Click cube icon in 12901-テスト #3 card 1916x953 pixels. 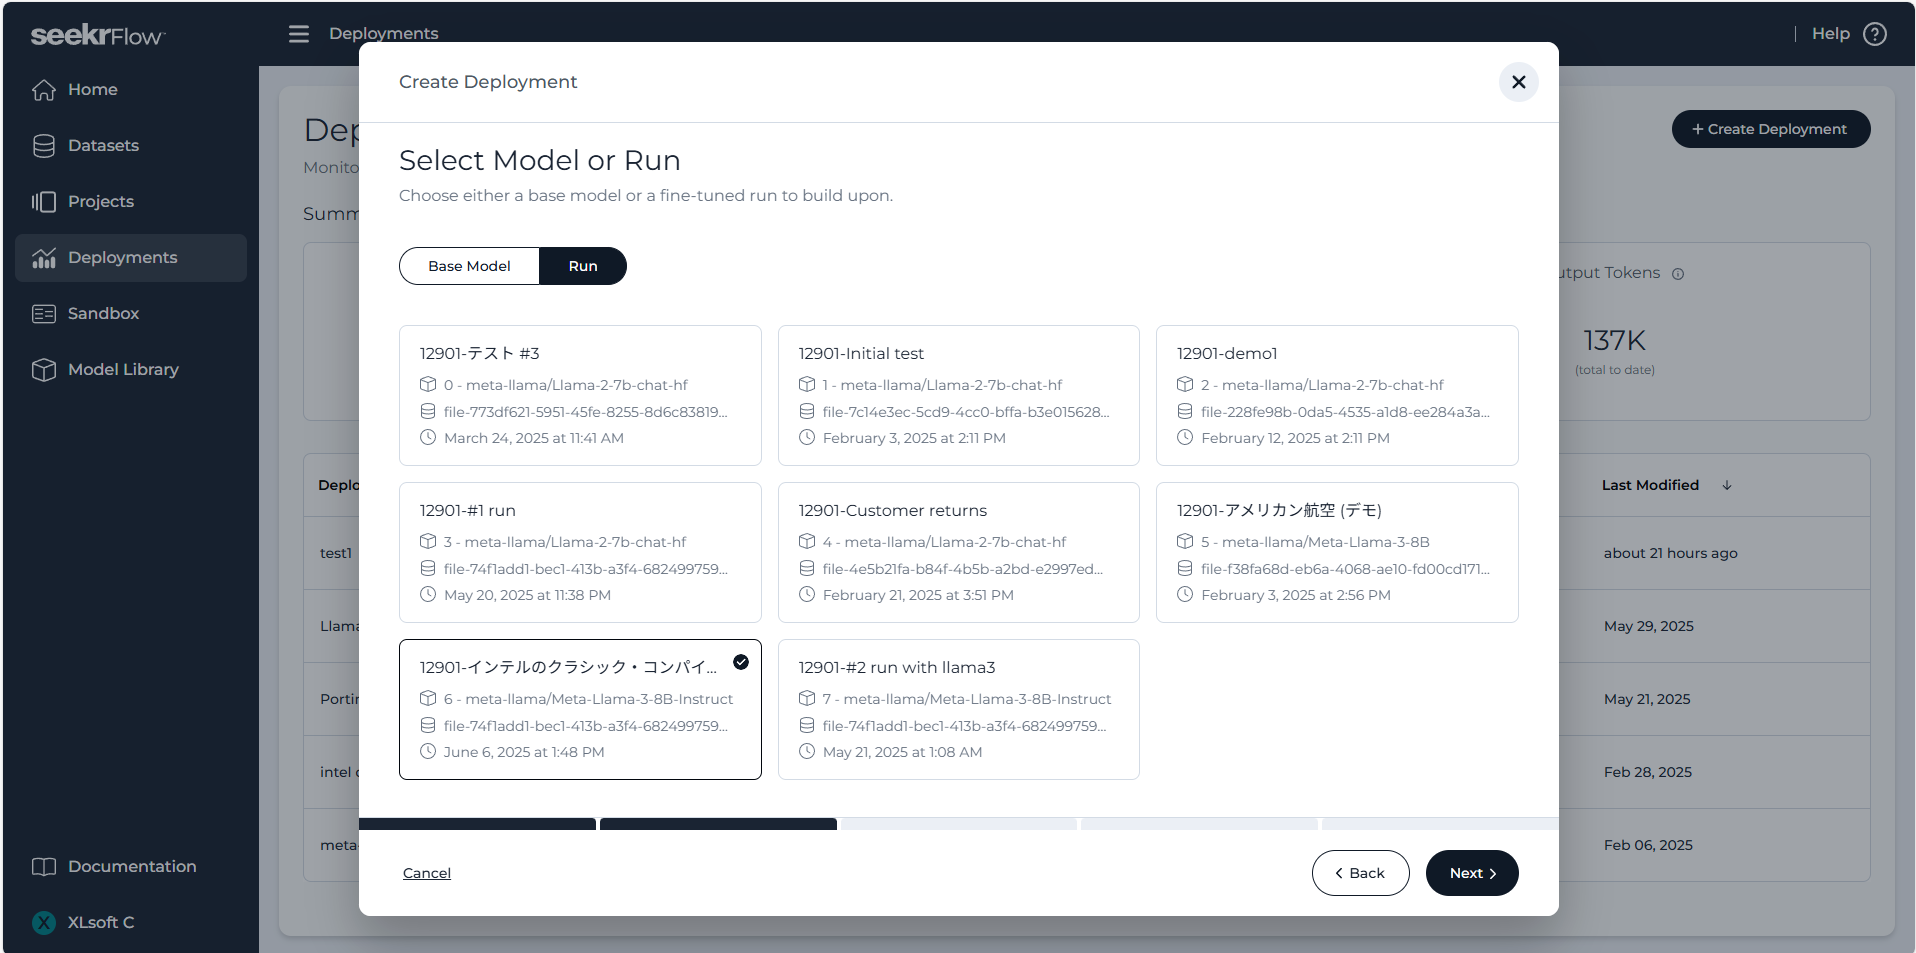428,384
